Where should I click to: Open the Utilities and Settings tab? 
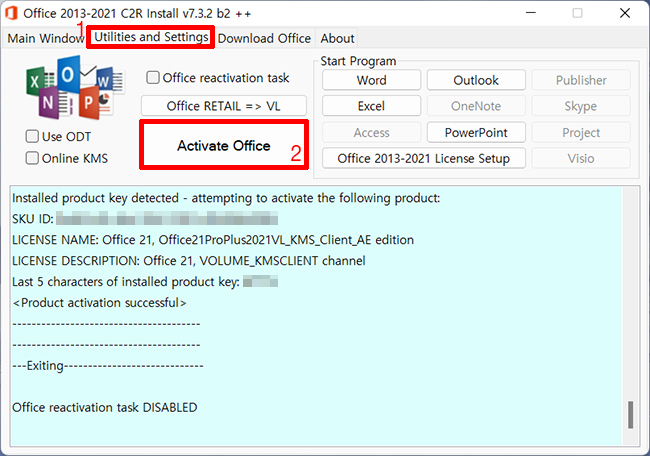(x=151, y=37)
